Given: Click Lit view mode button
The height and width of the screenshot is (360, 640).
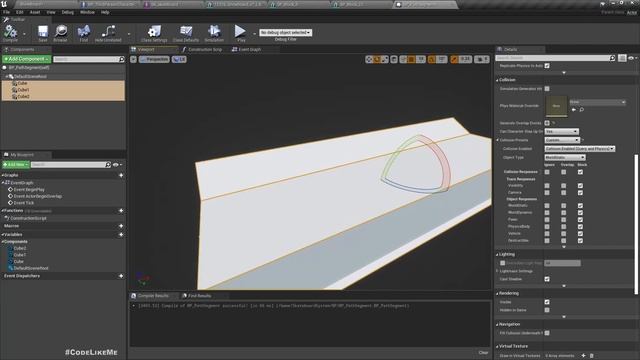Looking at the screenshot, I should (x=179, y=60).
